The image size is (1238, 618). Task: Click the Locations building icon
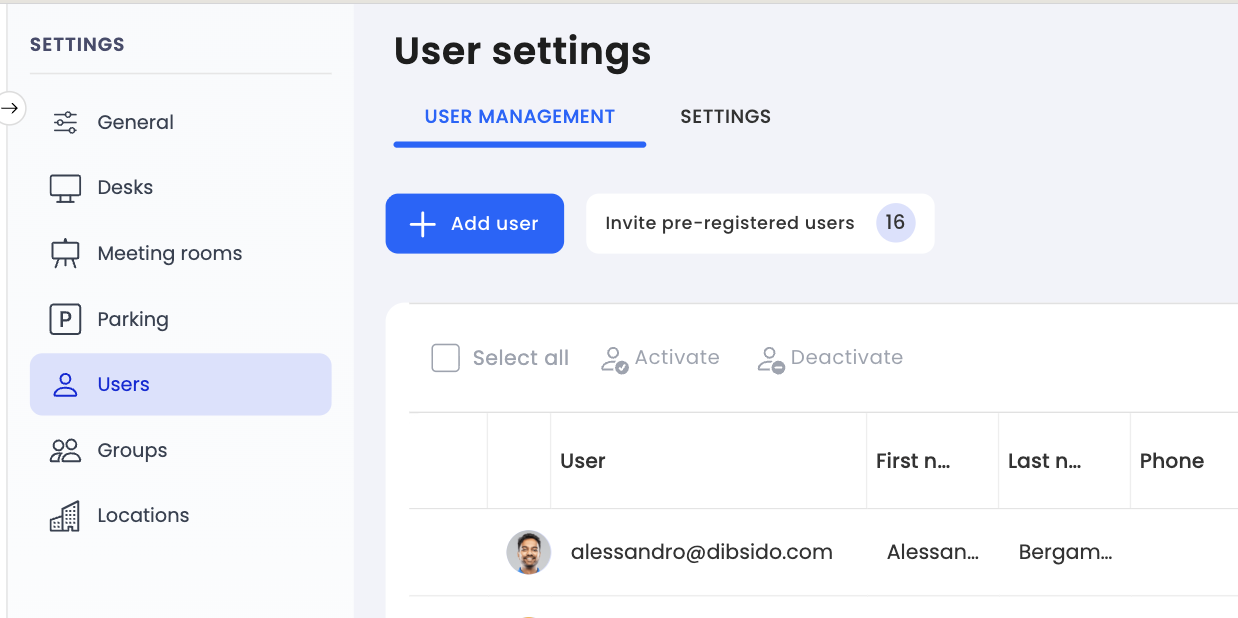65,516
